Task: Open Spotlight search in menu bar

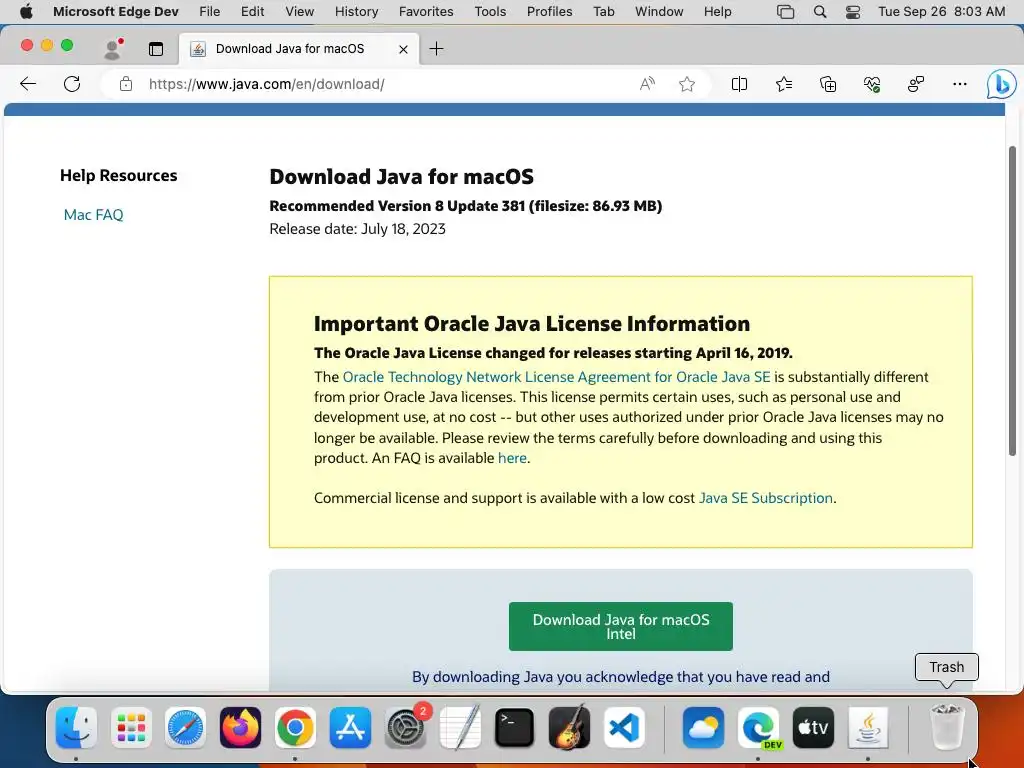Action: point(820,11)
